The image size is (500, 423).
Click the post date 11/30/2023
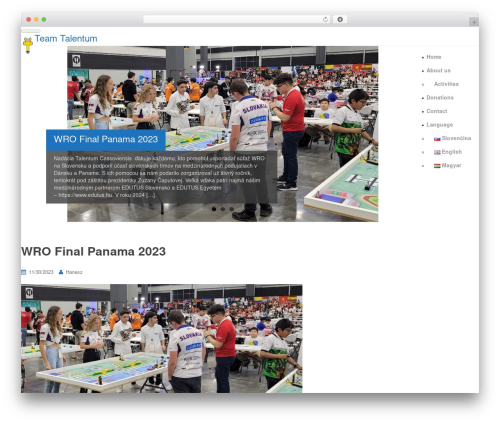tap(41, 272)
